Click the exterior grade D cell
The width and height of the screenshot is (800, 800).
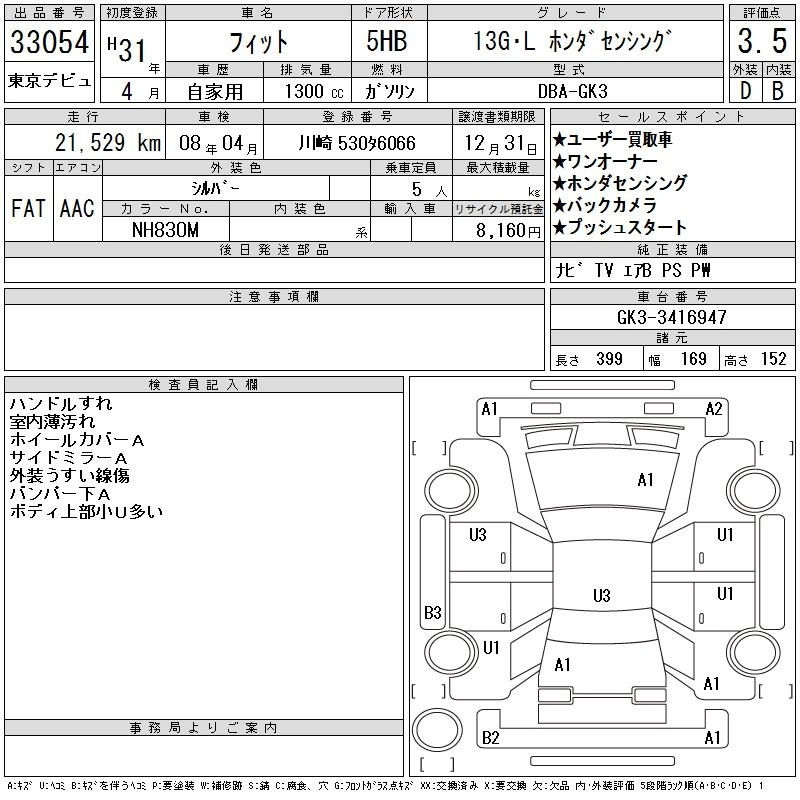[x=745, y=91]
